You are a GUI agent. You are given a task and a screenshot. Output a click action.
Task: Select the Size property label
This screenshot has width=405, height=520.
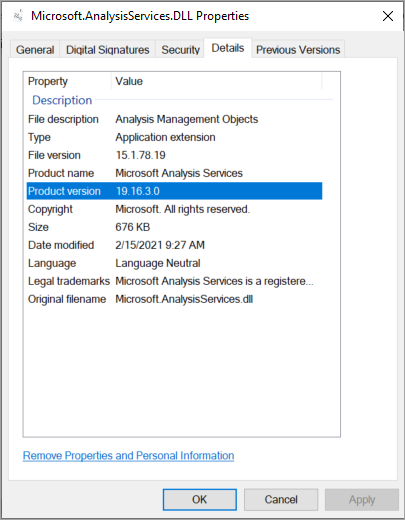click(x=38, y=227)
